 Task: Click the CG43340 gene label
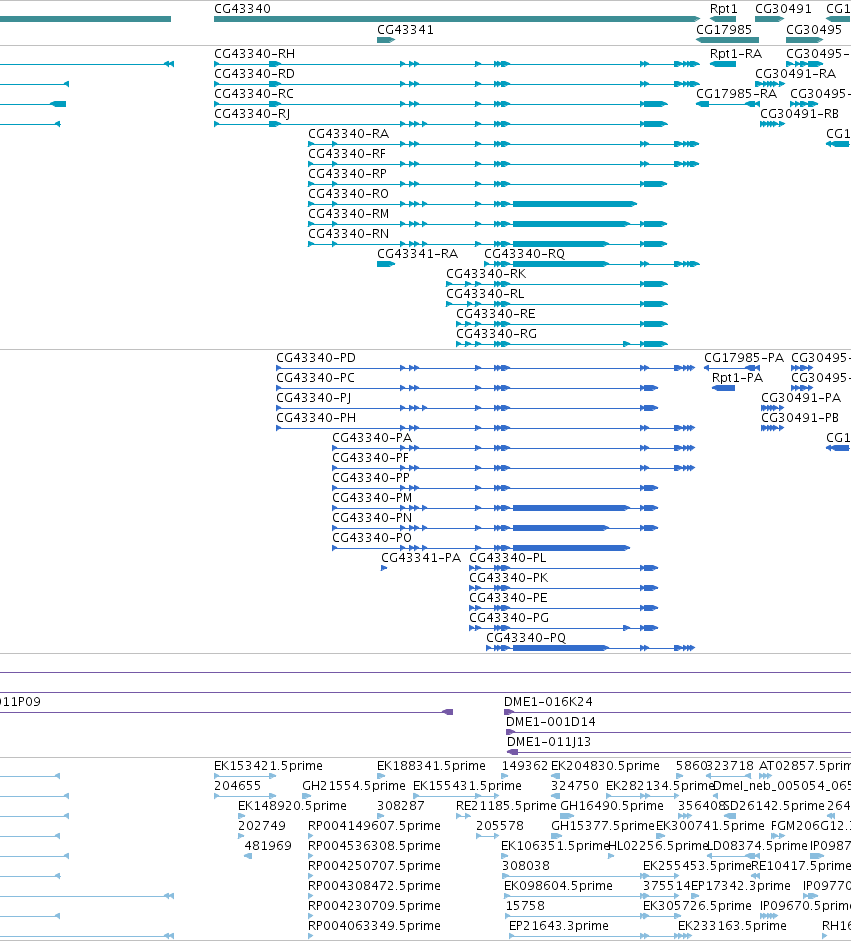(x=242, y=9)
